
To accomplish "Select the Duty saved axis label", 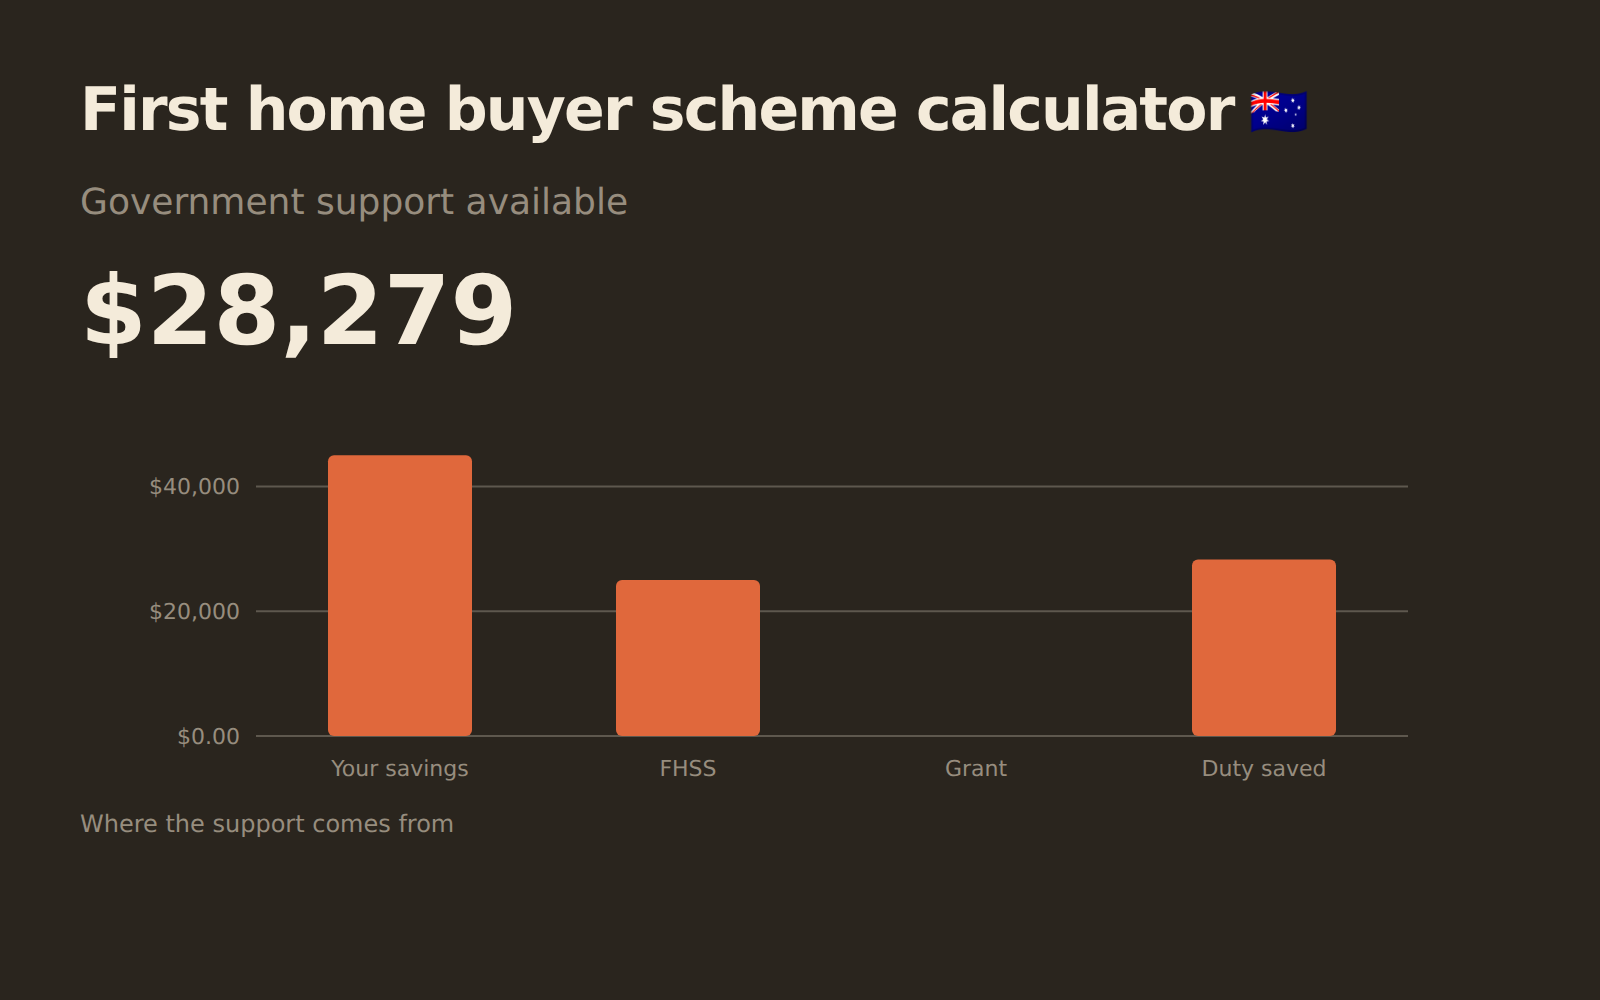I will pyautogui.click(x=1264, y=769).
